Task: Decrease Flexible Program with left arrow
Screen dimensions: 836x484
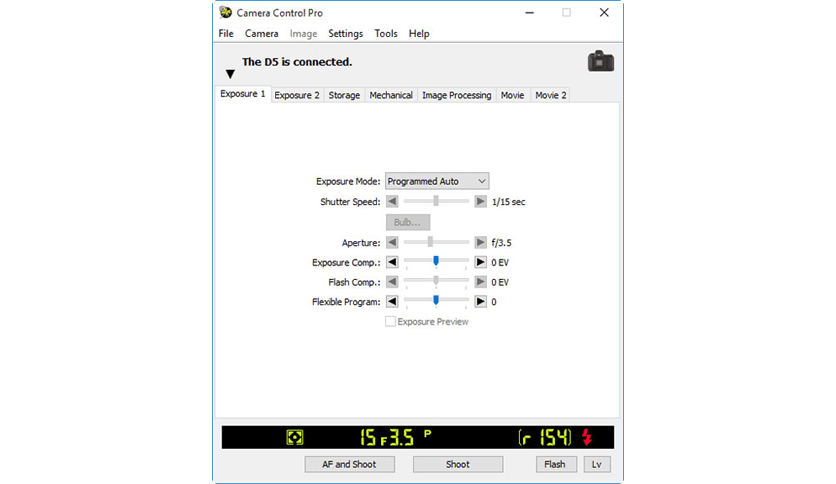Action: pyautogui.click(x=392, y=302)
